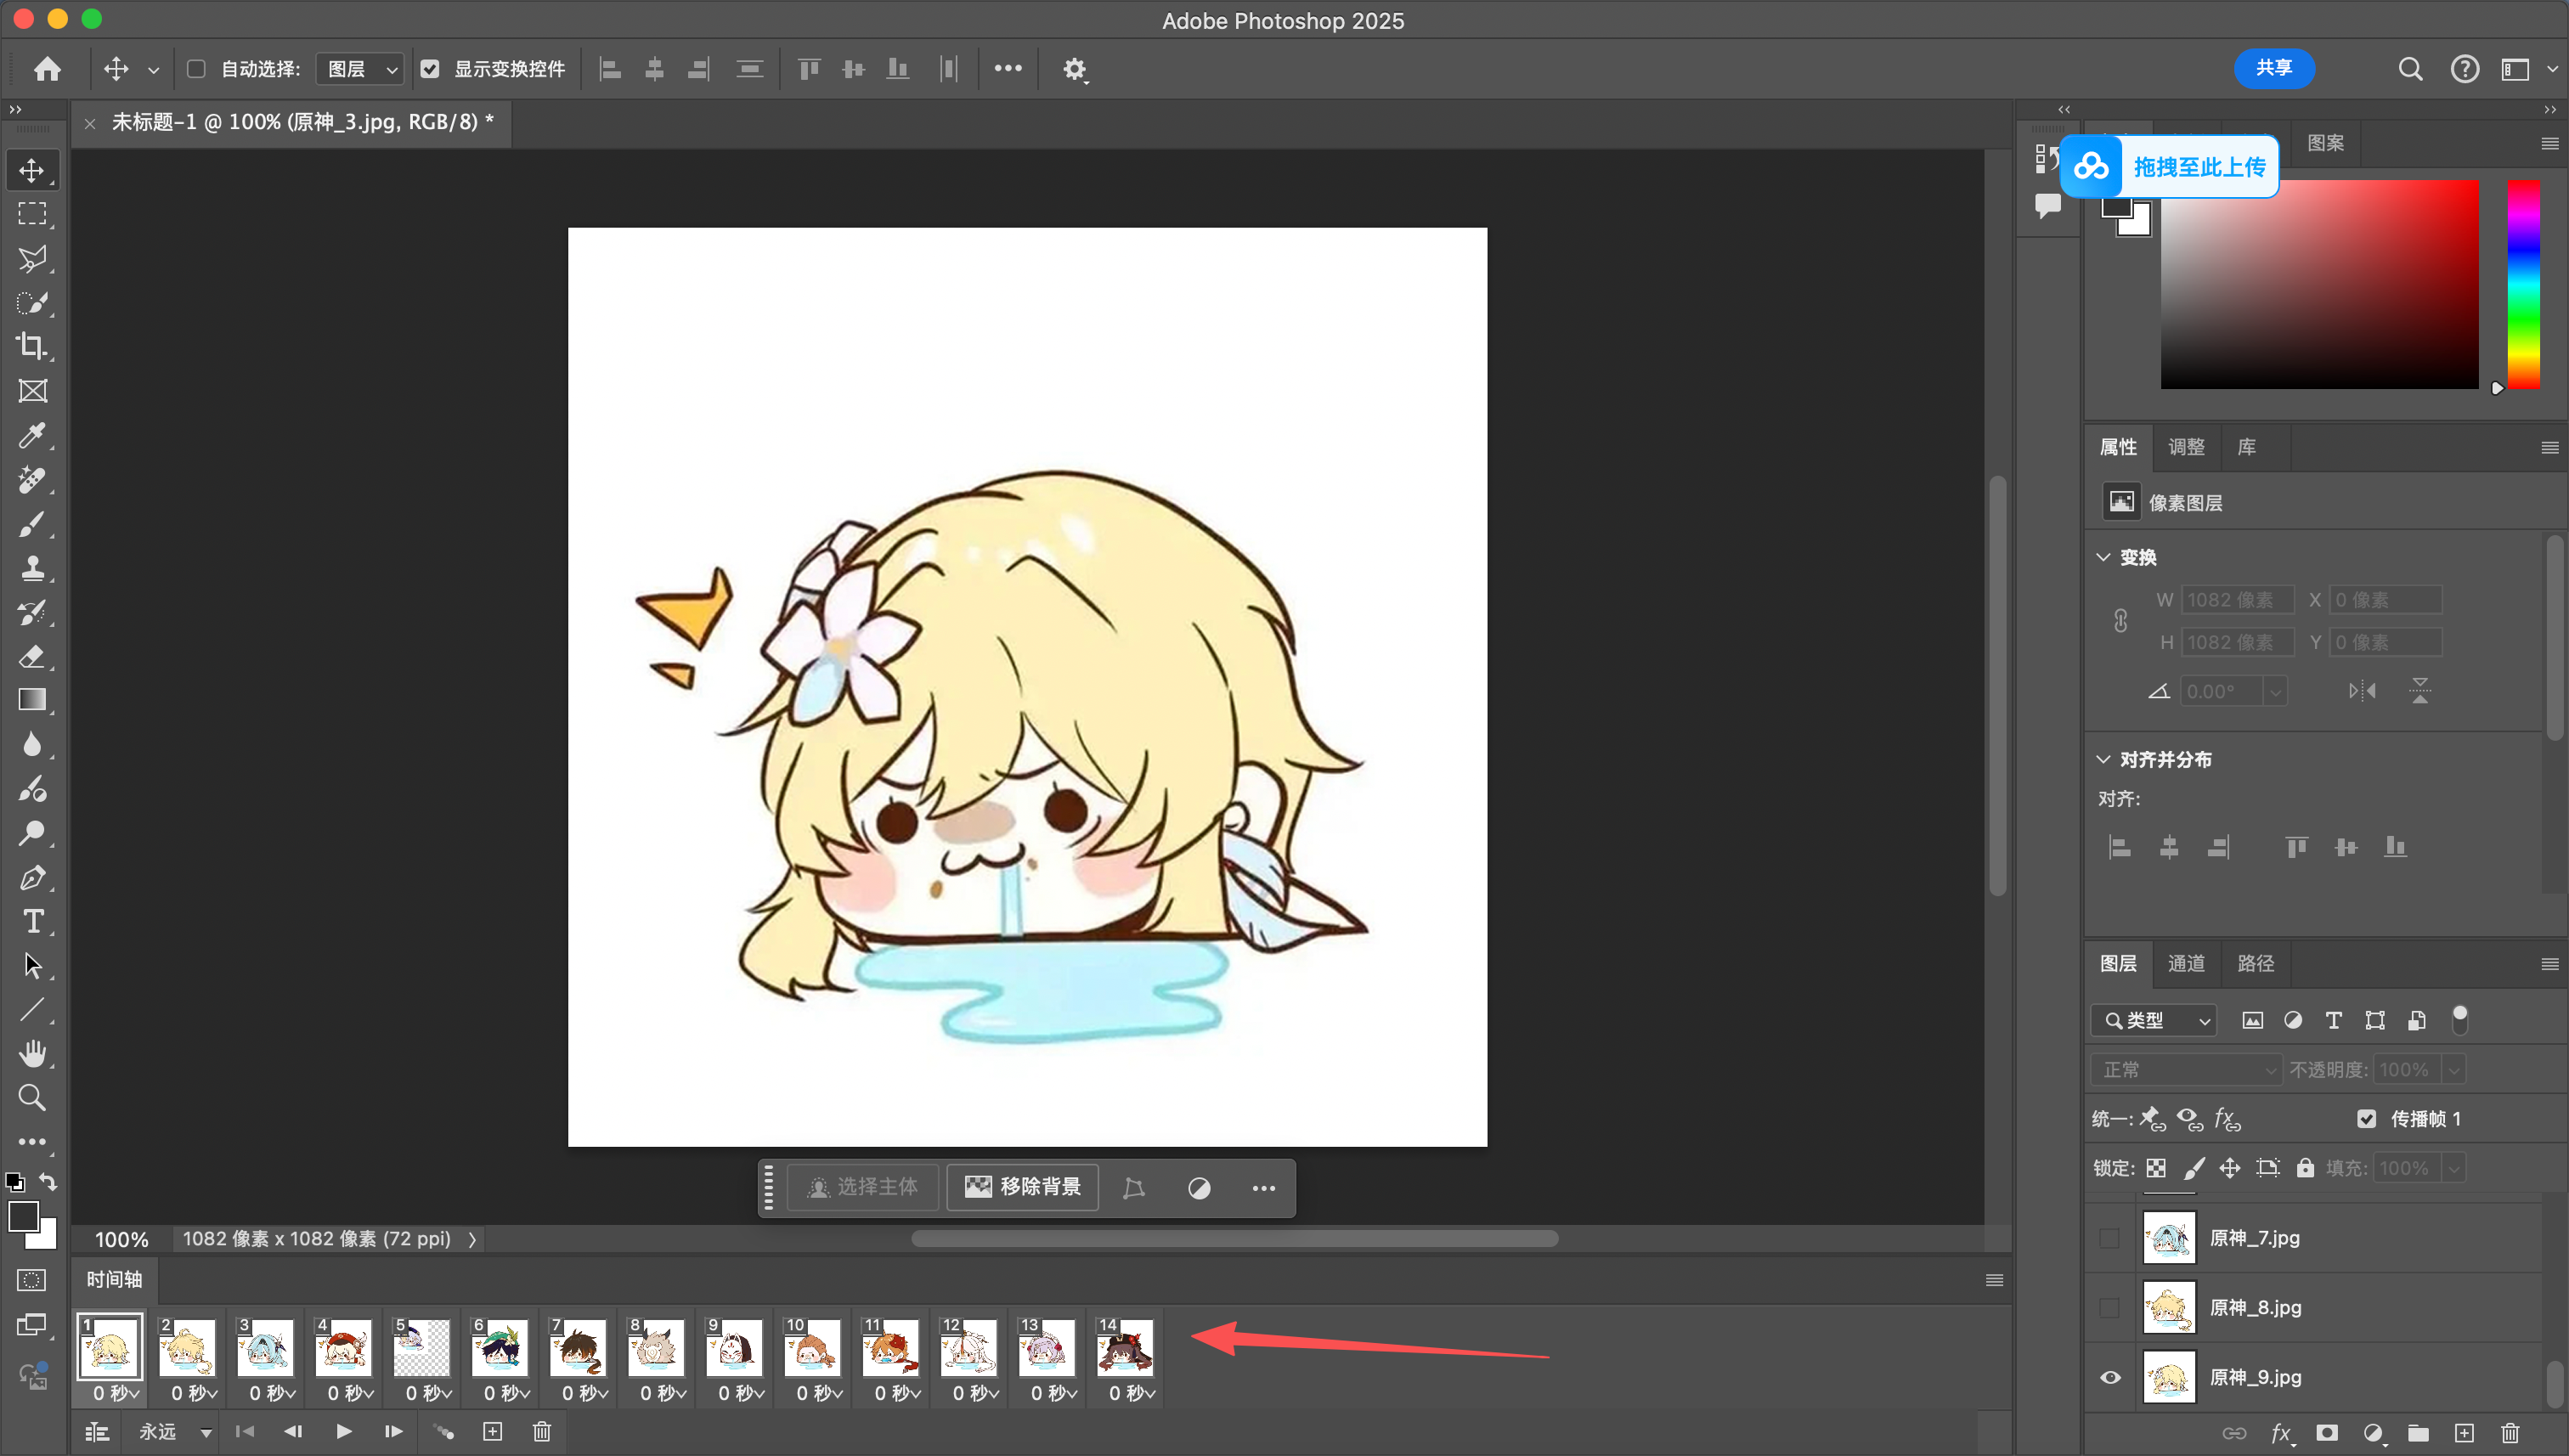This screenshot has height=1456, width=2569.
Task: Click the 拖拽至此上传 upload button
Action: [2169, 166]
